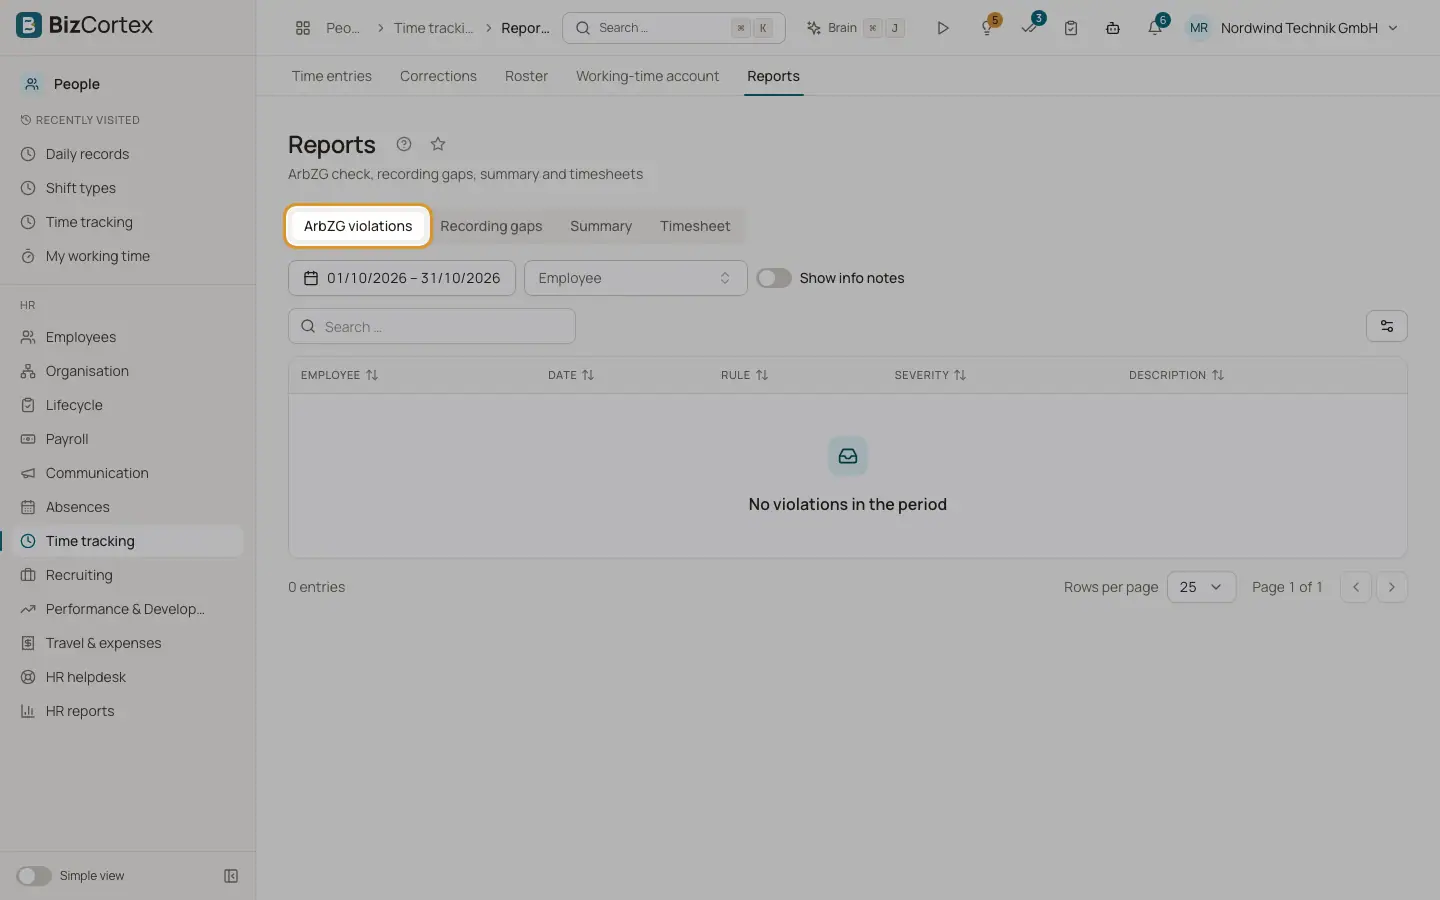
Task: Open the clipboard icon in top bar
Action: coord(1071,28)
